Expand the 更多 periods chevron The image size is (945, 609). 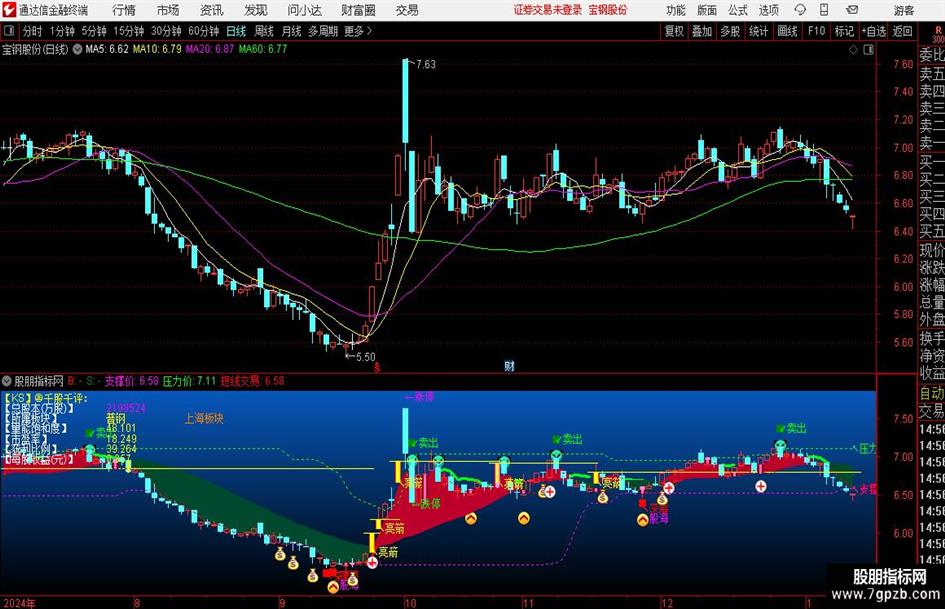coord(369,31)
